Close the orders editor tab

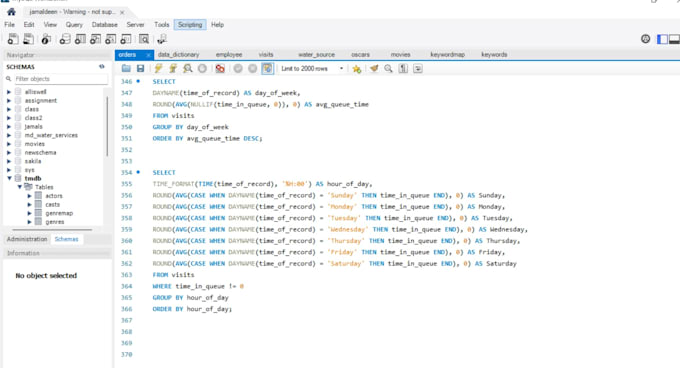[148, 55]
